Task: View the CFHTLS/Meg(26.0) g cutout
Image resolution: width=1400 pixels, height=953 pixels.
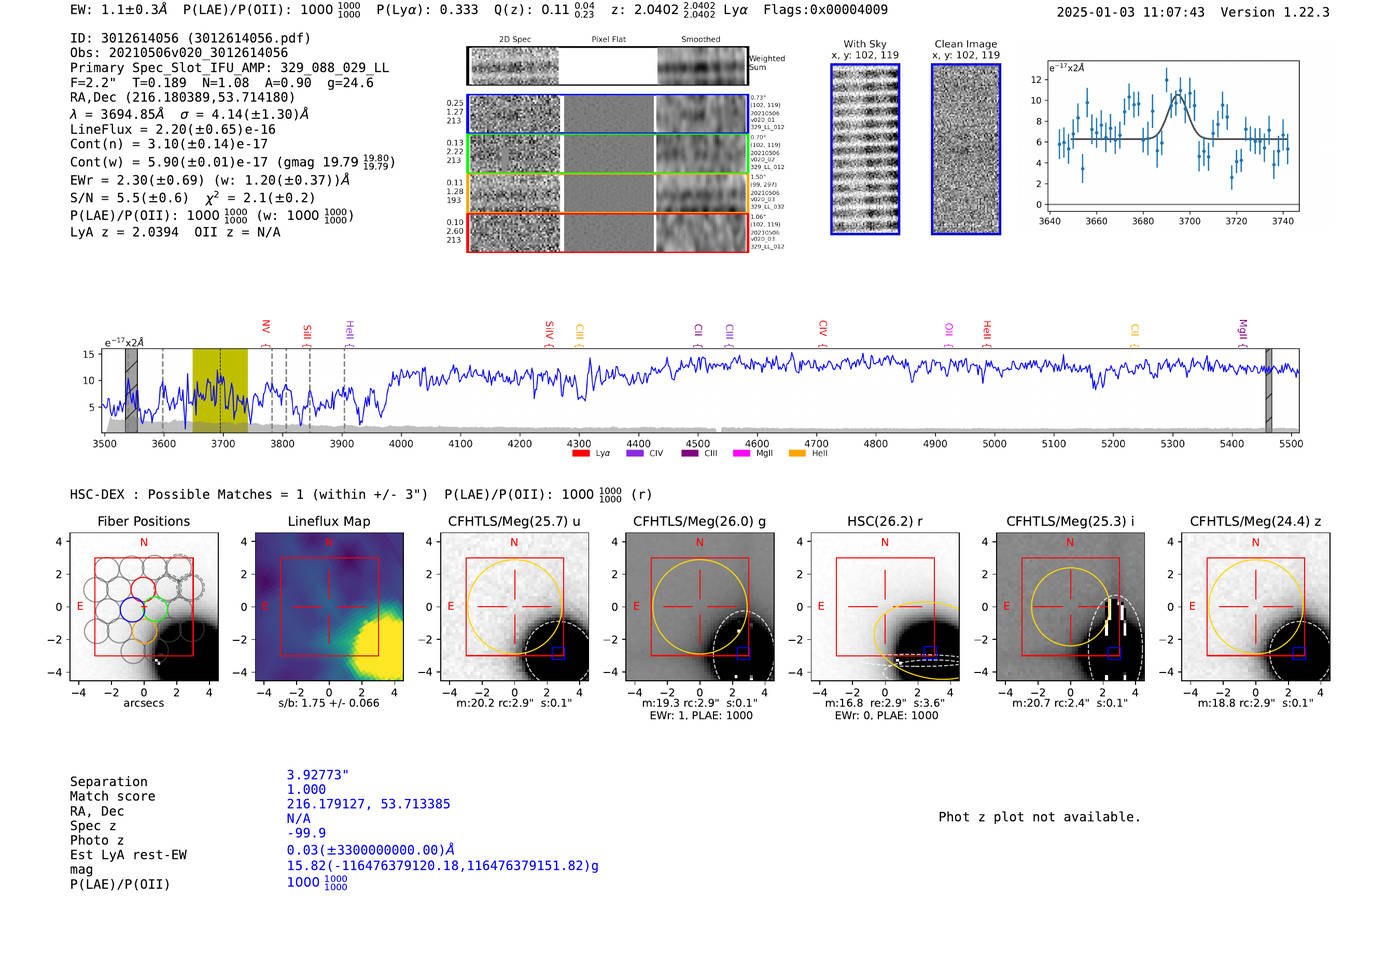Action: 699,607
